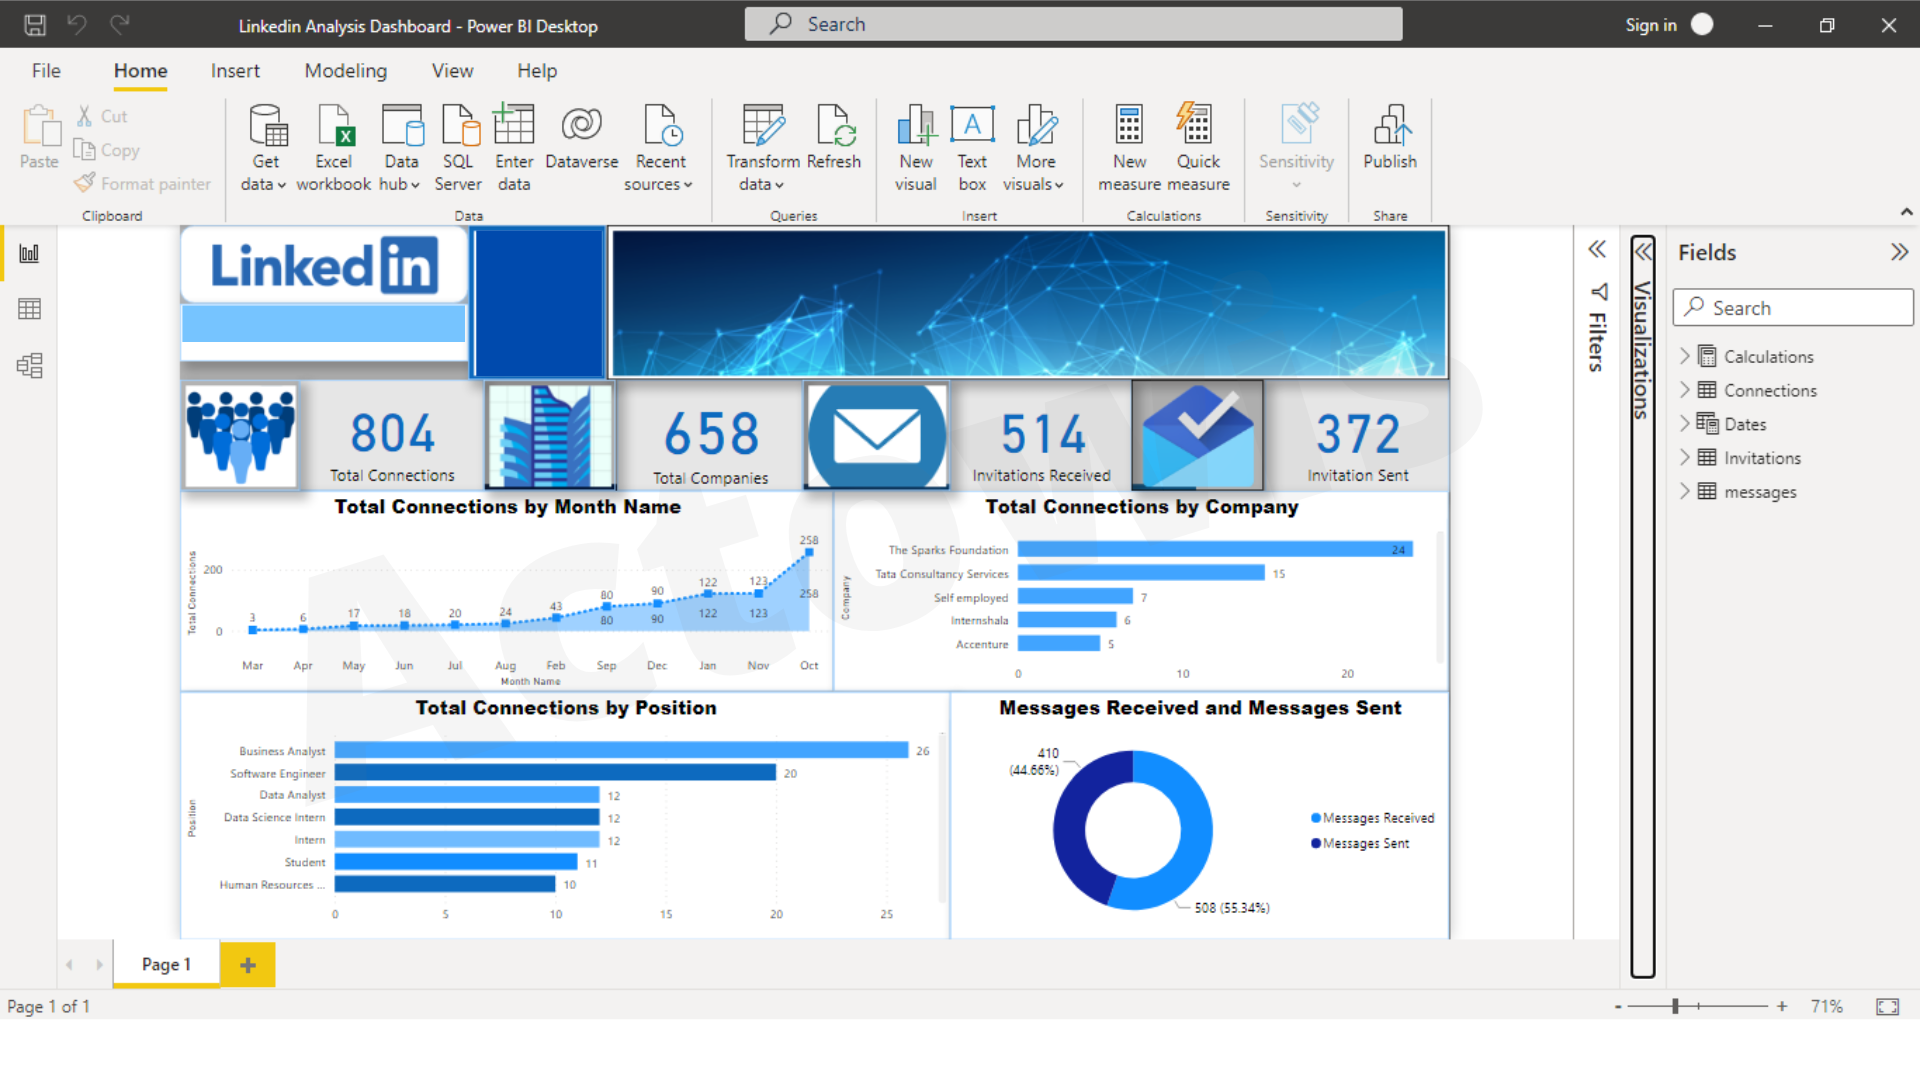Activate the Format painter
The height and width of the screenshot is (1080, 1920).
click(143, 183)
